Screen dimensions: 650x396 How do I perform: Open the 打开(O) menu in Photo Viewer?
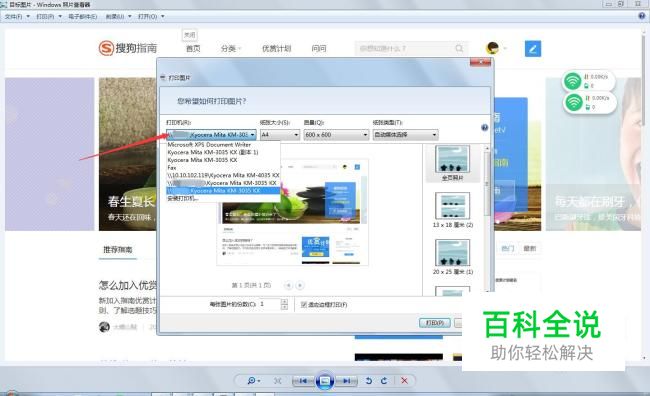pyautogui.click(x=151, y=17)
